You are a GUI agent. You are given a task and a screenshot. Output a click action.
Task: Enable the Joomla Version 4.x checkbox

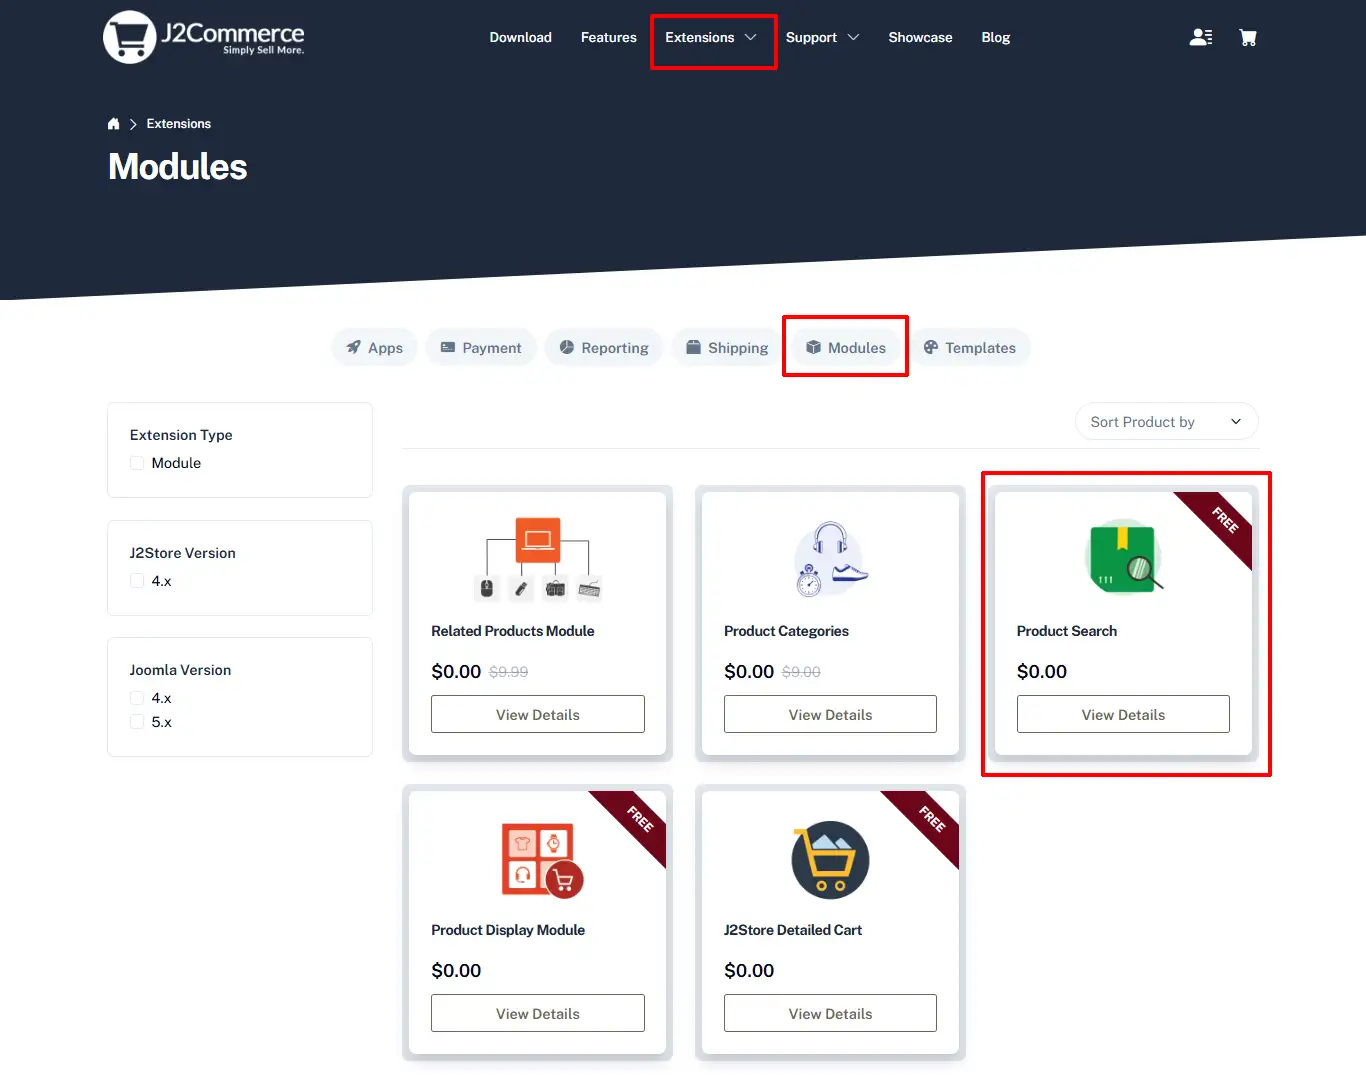[137, 698]
